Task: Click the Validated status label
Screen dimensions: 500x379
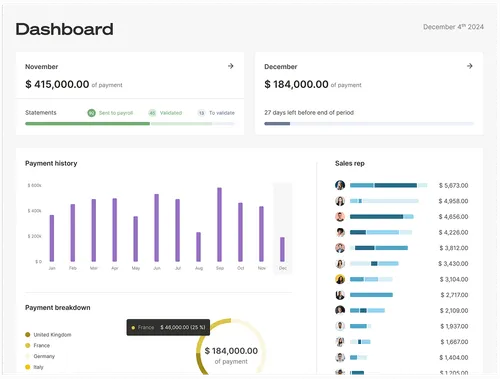Action: point(171,113)
